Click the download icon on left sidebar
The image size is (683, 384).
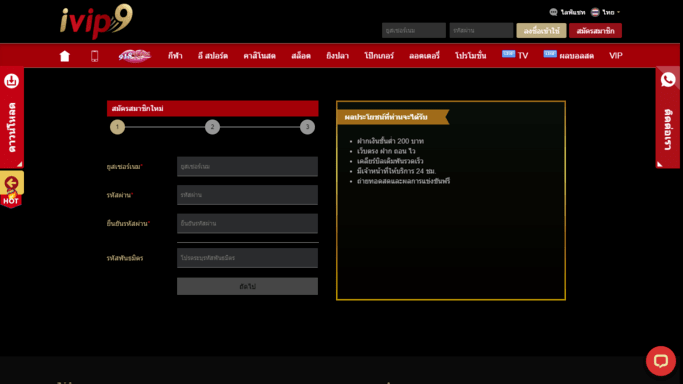point(11,81)
